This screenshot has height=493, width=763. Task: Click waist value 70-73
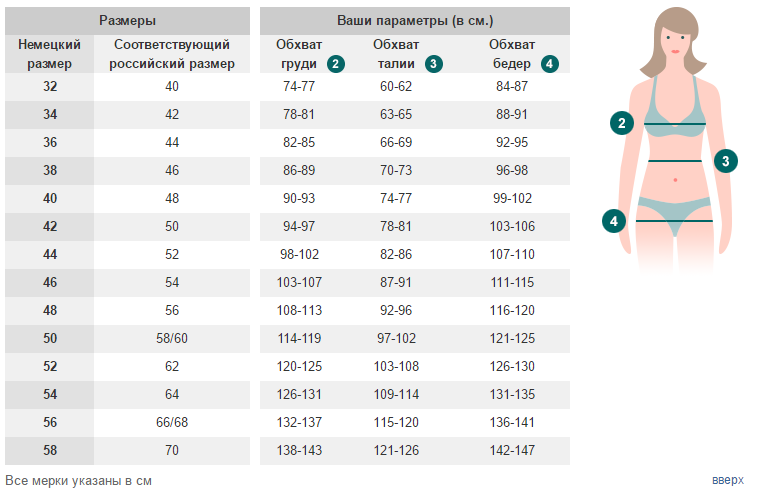(x=396, y=170)
